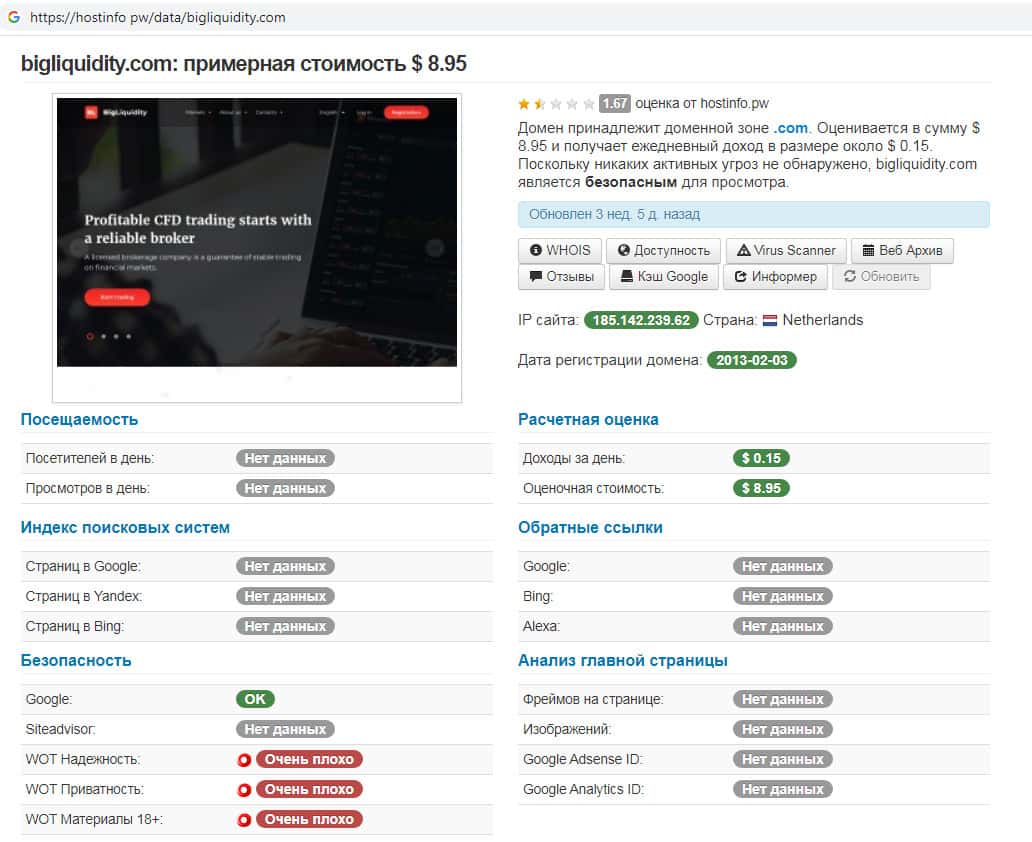Click Siteadvisor Нет данных badge
Viewport: 1032px width, 842px height.
click(x=285, y=729)
